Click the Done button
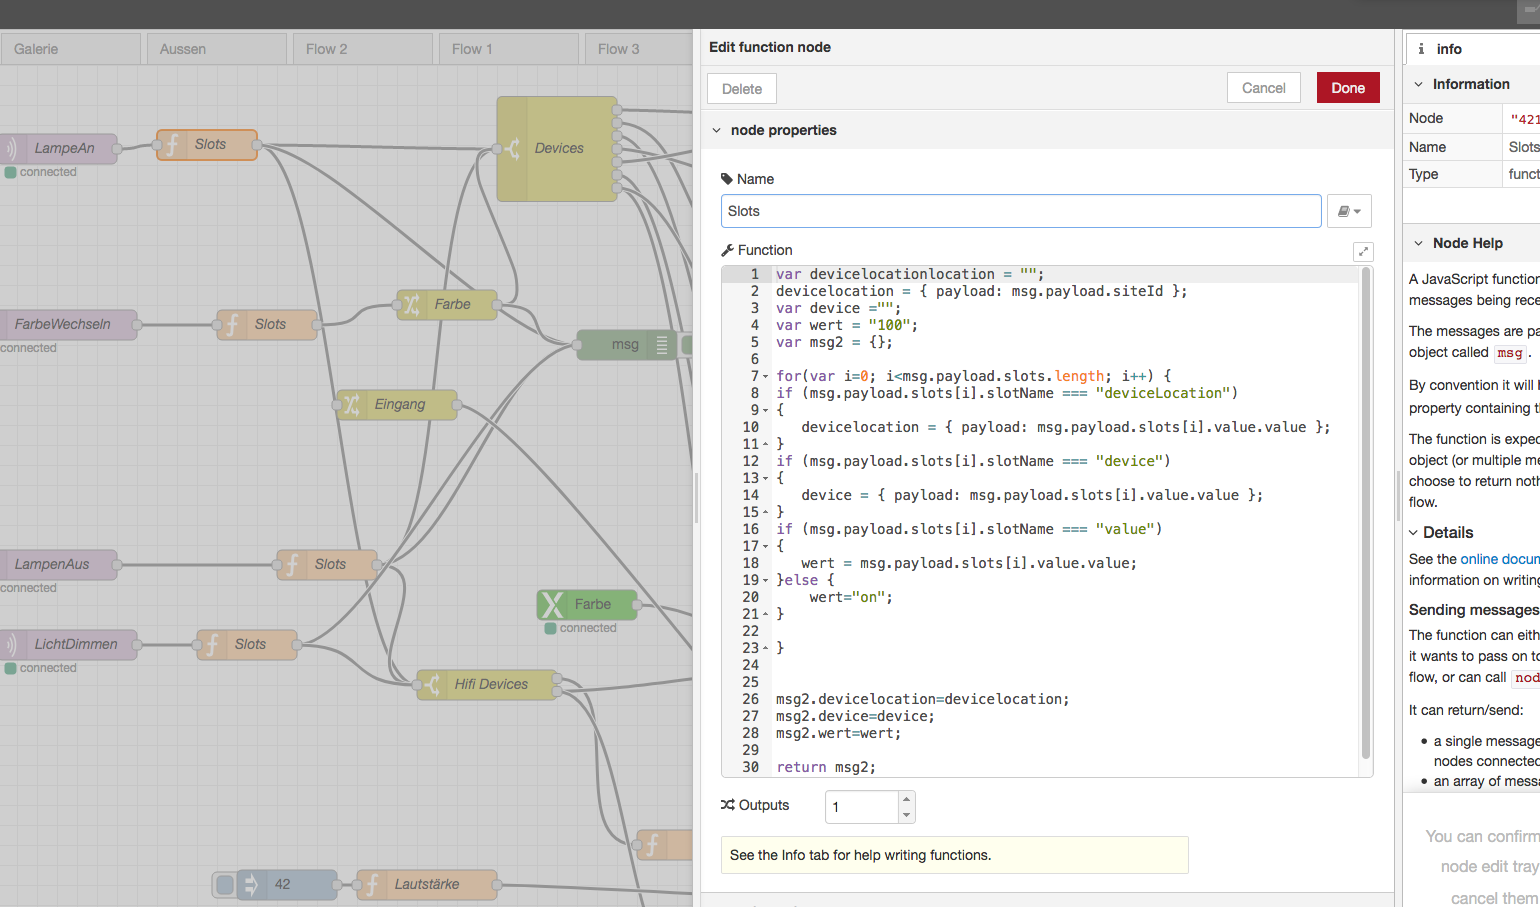Viewport: 1540px width, 907px height. point(1347,88)
